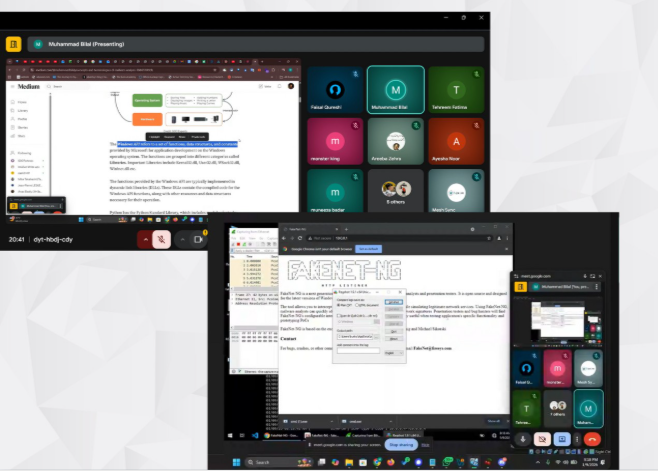Open Stories in Medium sidebar
Image resolution: width=658 pixels, height=471 pixels.
[20, 127]
